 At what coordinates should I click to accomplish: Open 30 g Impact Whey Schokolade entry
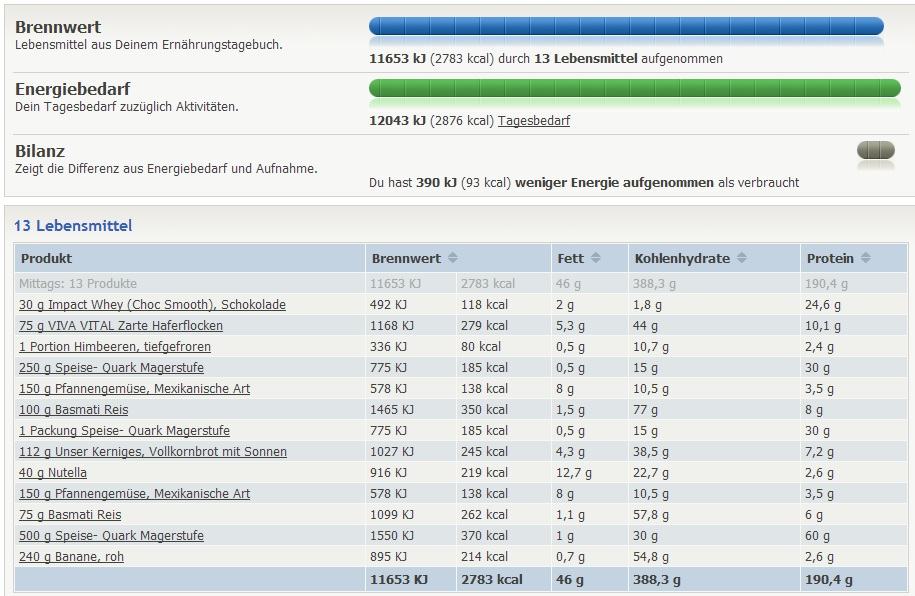coord(152,305)
